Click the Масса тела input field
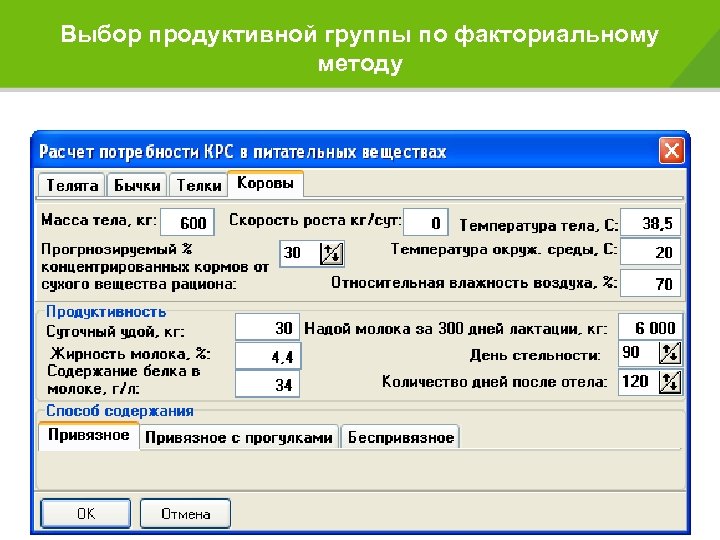720x540 pixels. [187, 223]
